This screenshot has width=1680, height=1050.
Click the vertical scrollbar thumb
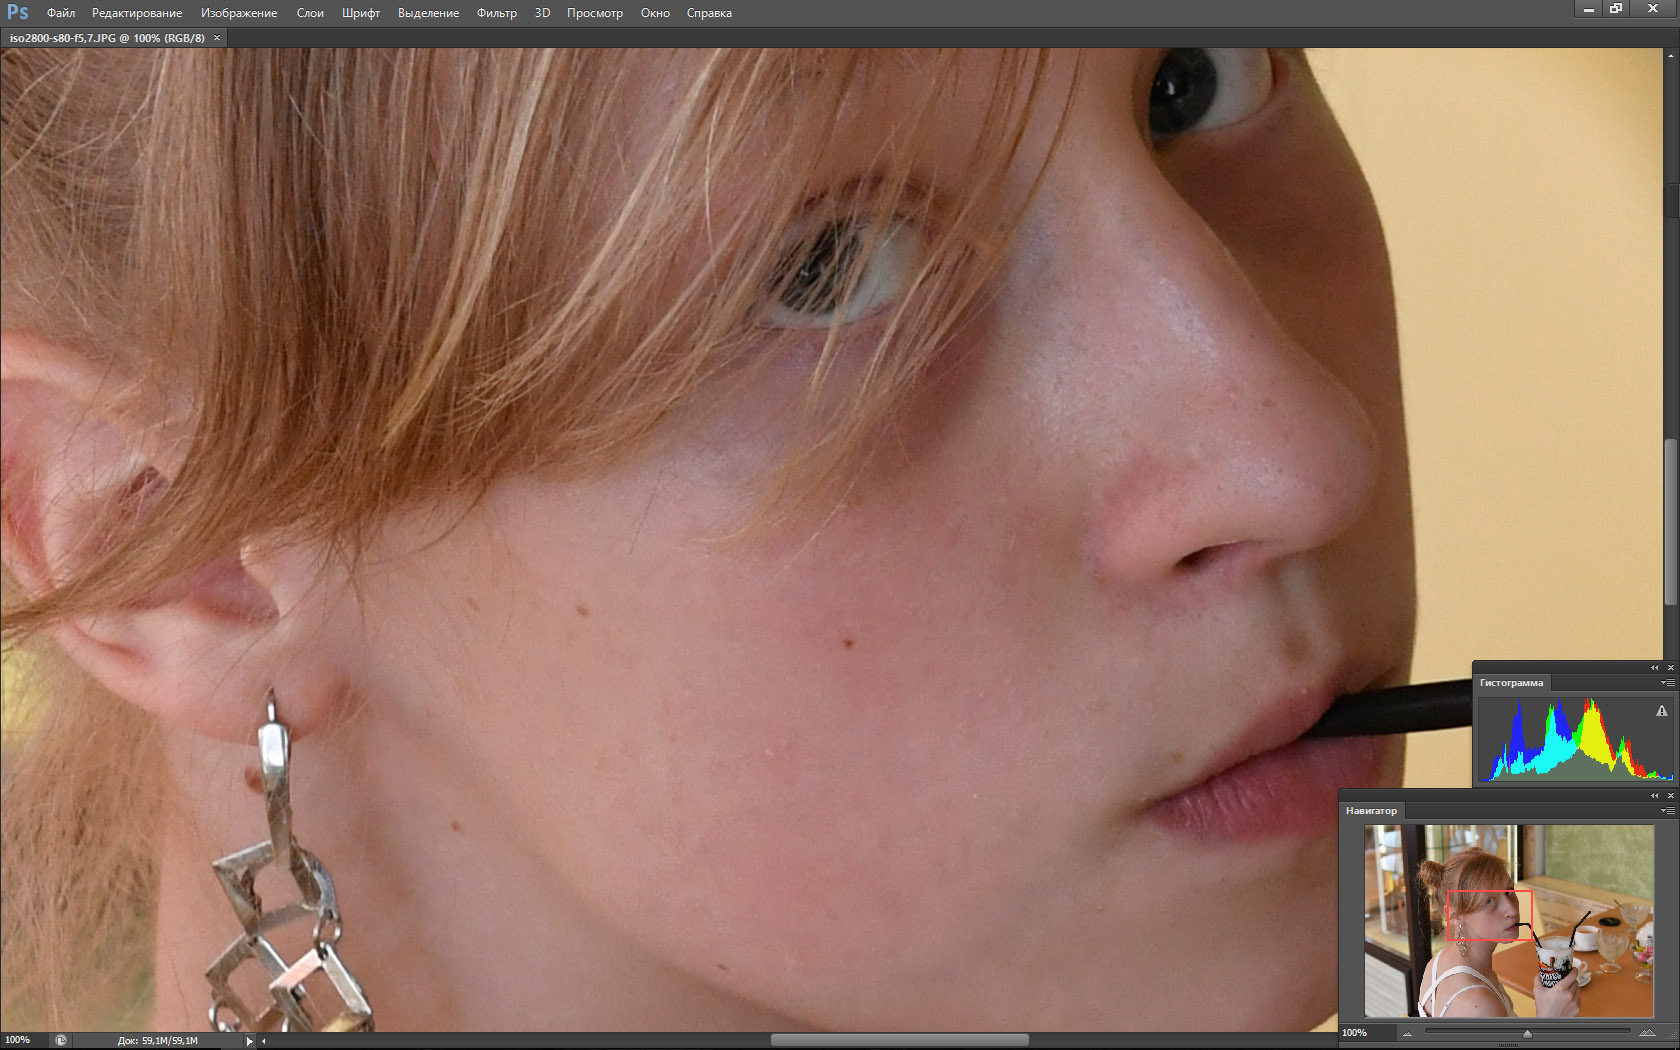coord(1671,522)
